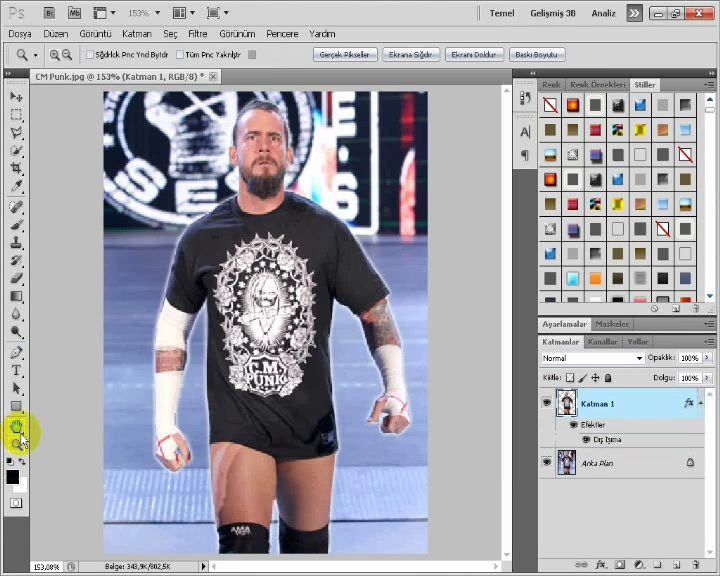This screenshot has height=576, width=720.
Task: Select the History Brush tool
Action: (16, 260)
